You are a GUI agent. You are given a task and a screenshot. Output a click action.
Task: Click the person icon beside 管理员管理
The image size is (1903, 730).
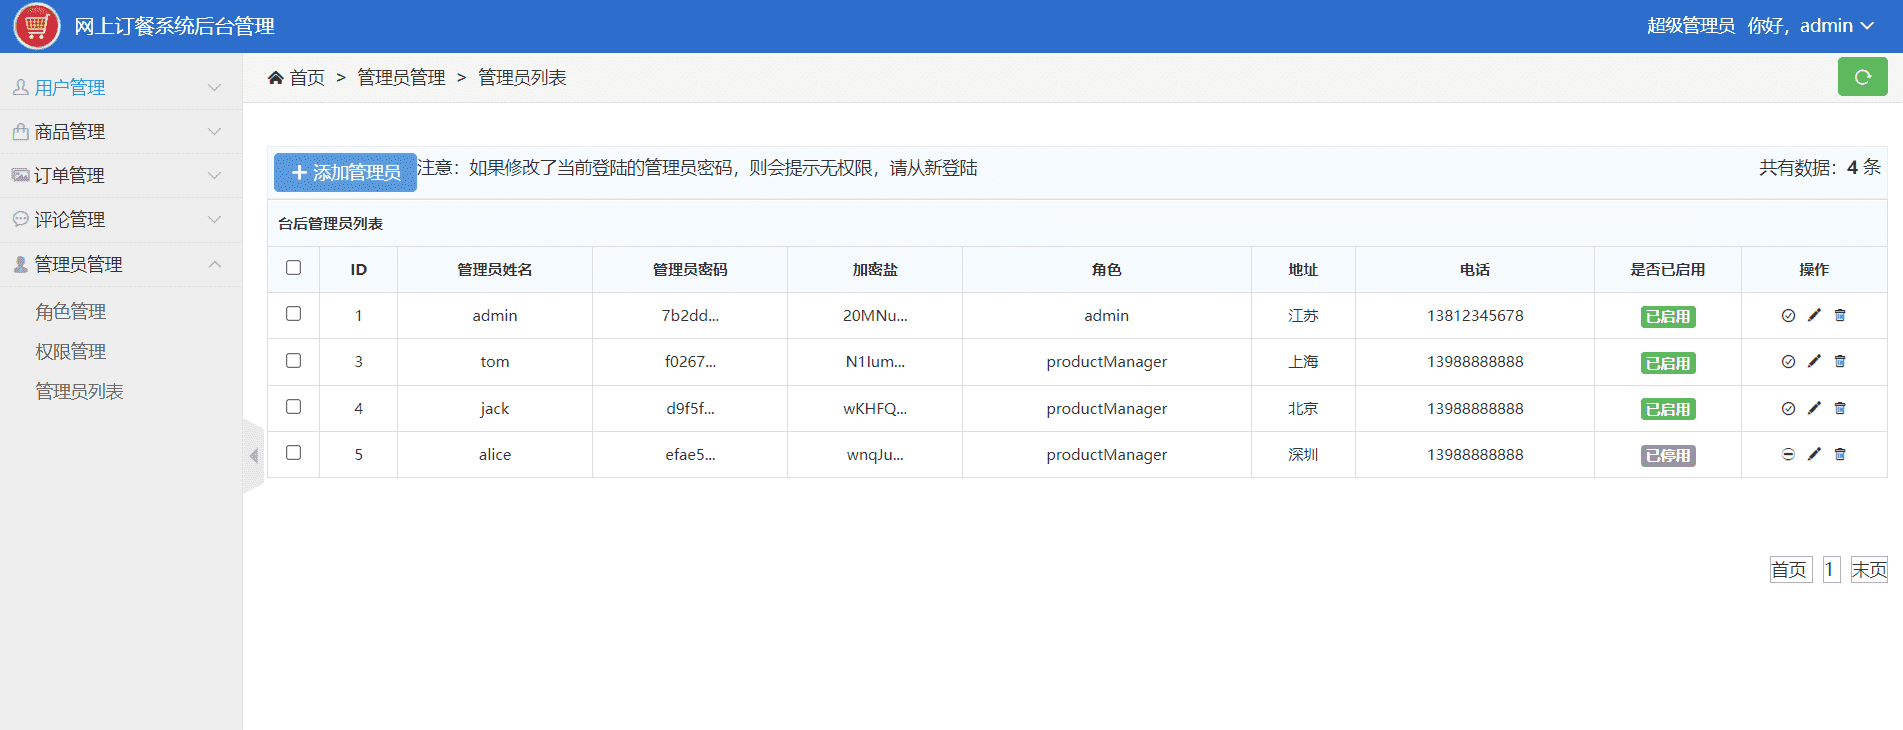pos(20,264)
